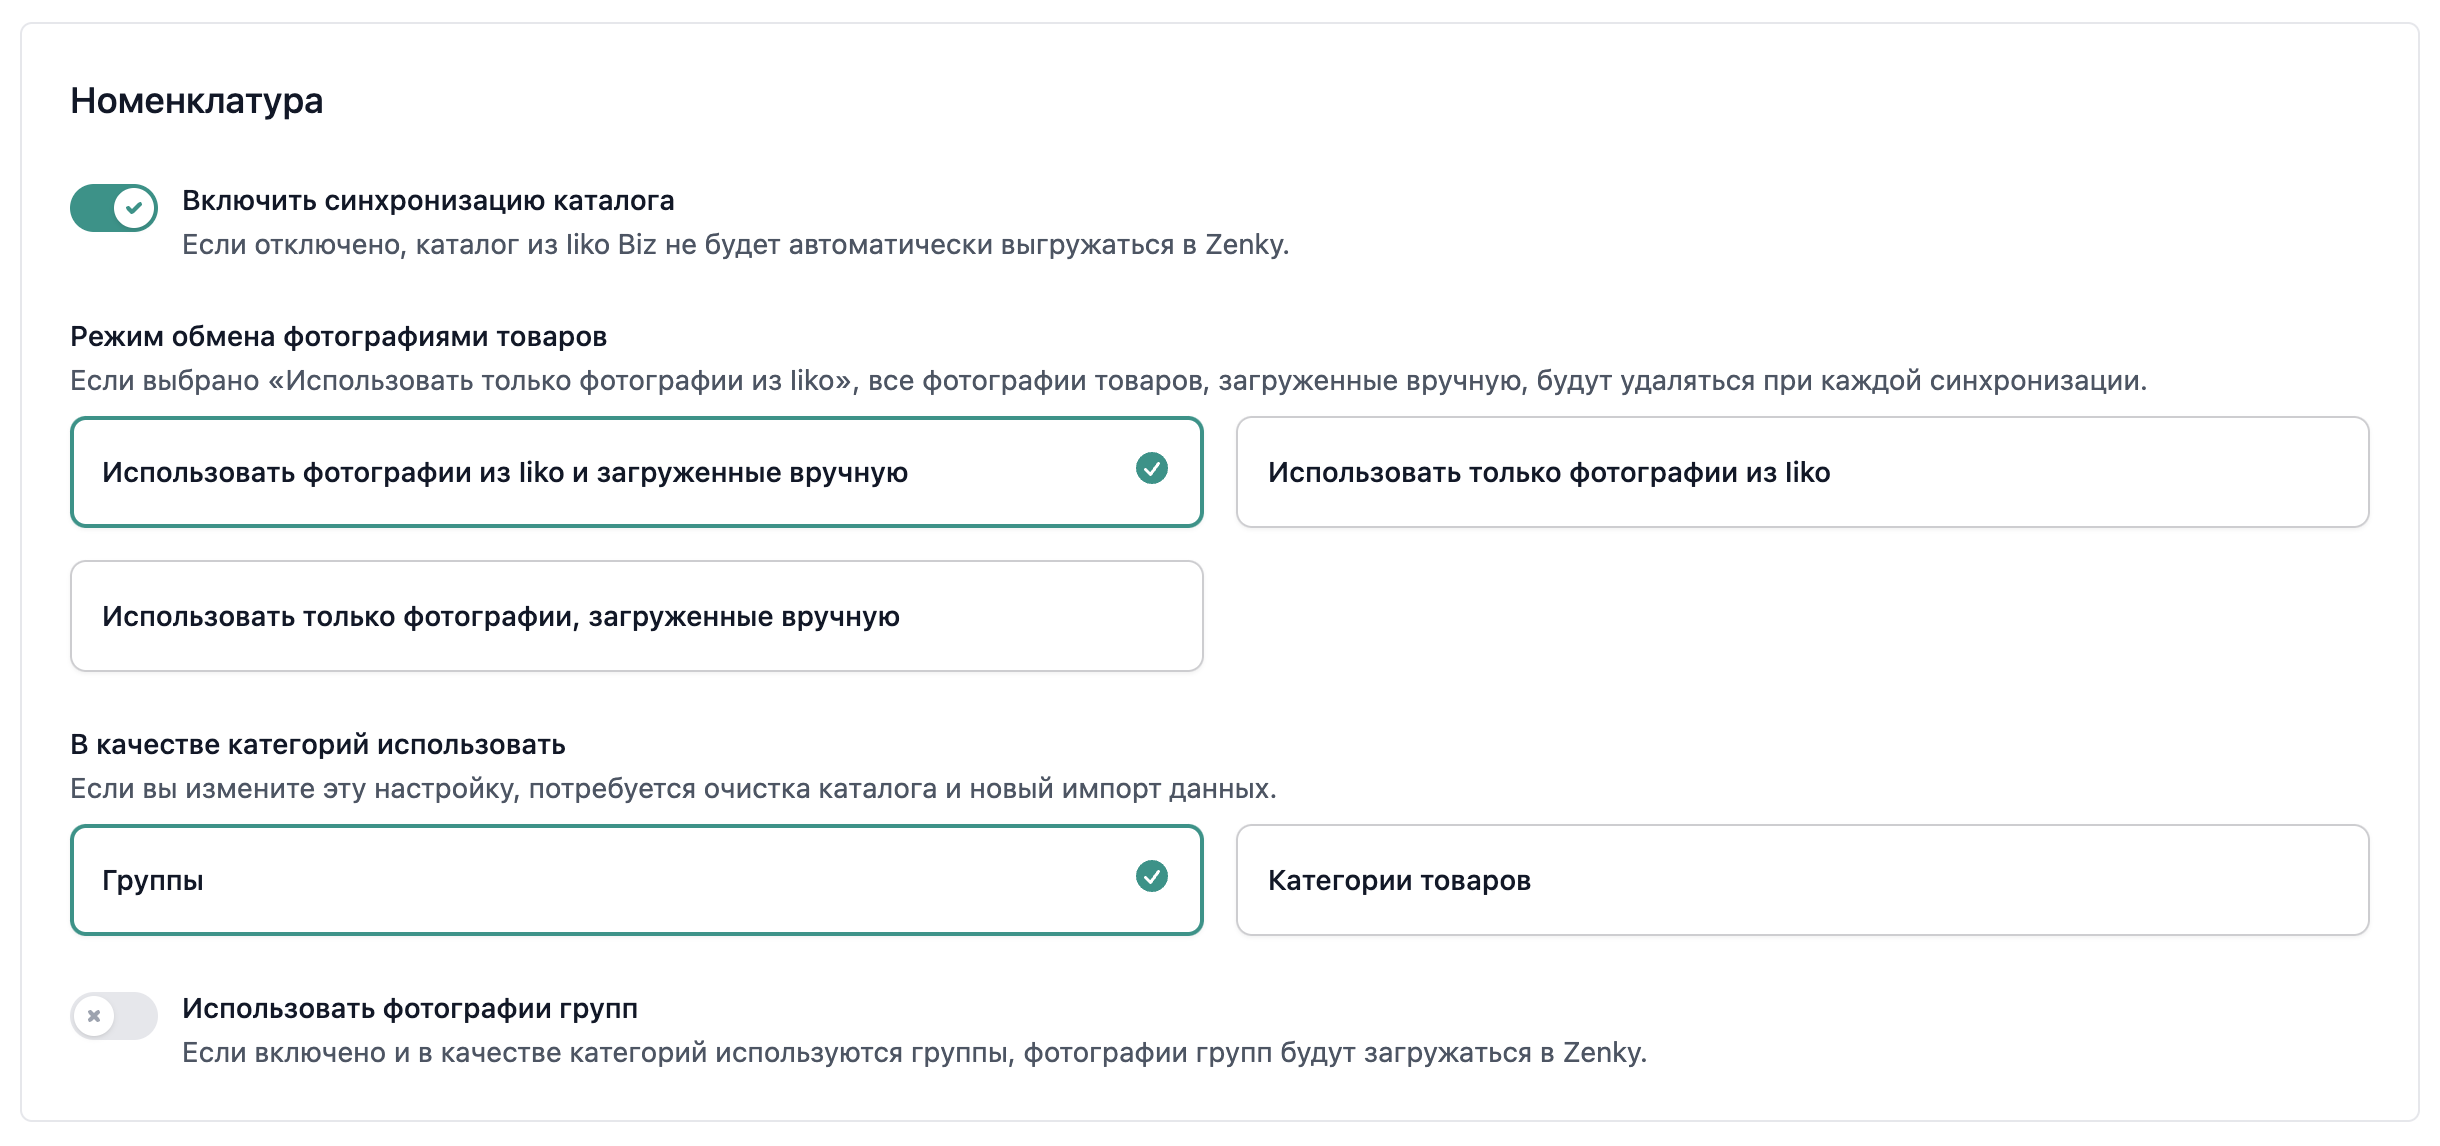2440x1146 pixels.
Task: Click the hint about manually uploaded photos deletion
Action: coord(1108,381)
